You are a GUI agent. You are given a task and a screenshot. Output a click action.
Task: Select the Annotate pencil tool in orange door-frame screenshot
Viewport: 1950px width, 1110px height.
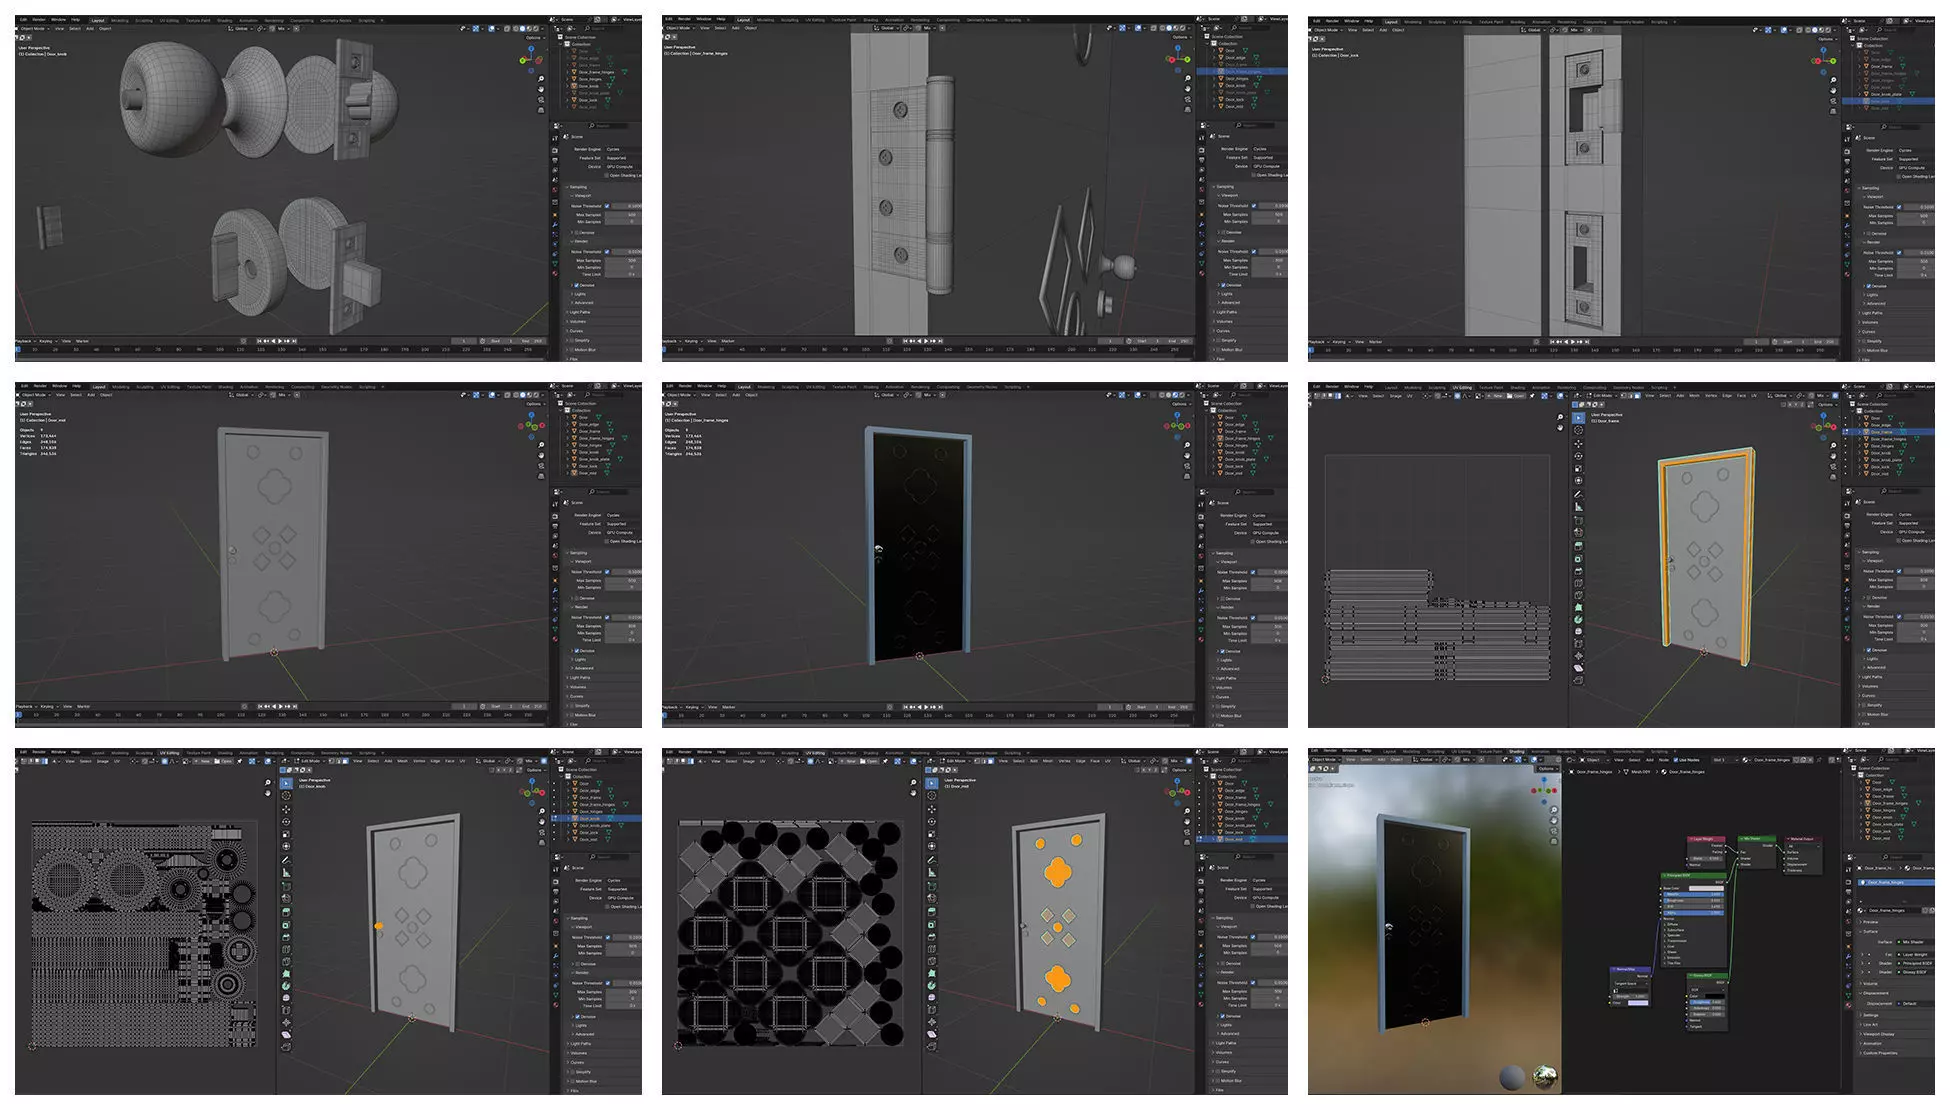pyautogui.click(x=1579, y=494)
